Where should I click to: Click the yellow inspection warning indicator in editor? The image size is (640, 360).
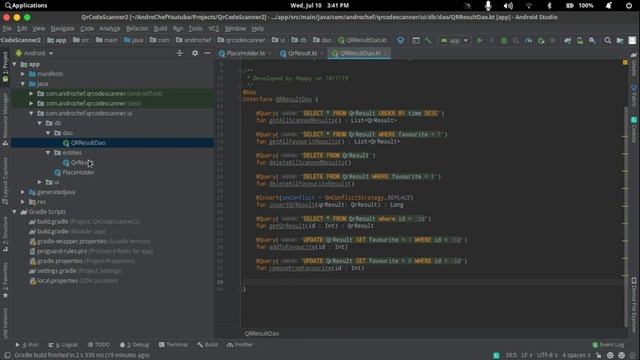pos(625,62)
